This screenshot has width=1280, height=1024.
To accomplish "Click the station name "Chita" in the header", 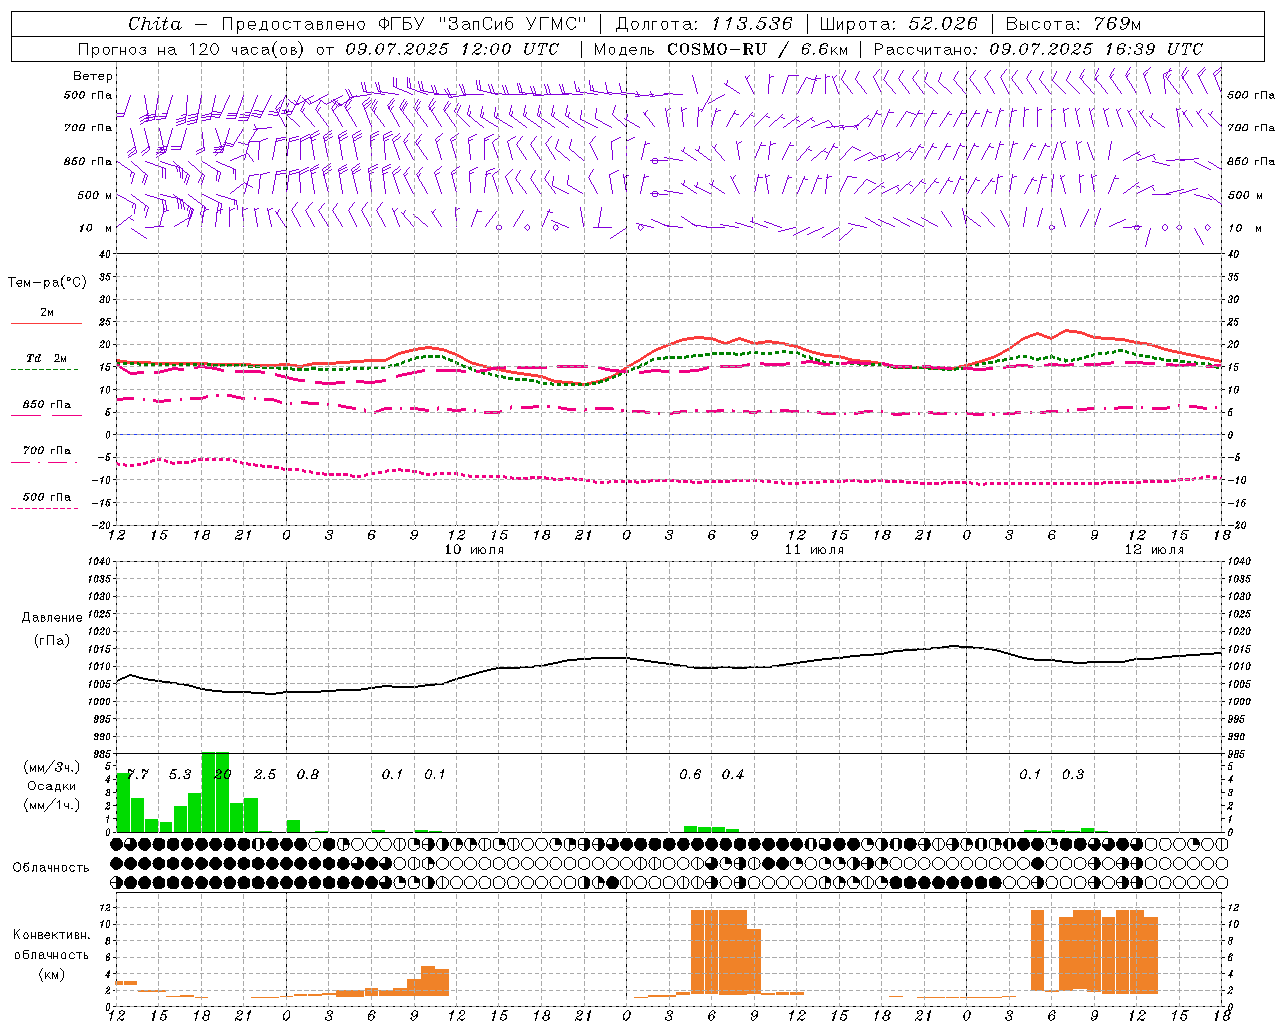I will pyautogui.click(x=155, y=24).
